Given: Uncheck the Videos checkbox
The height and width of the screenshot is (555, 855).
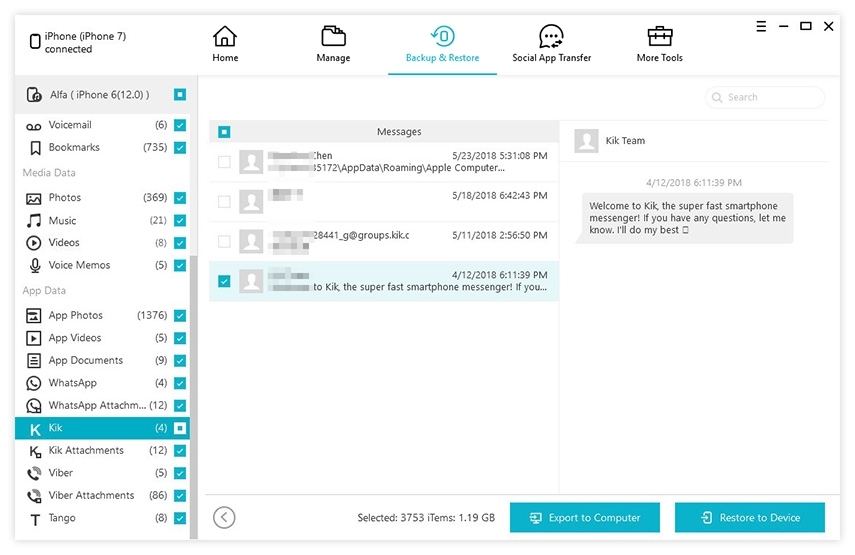Looking at the screenshot, I should [180, 243].
